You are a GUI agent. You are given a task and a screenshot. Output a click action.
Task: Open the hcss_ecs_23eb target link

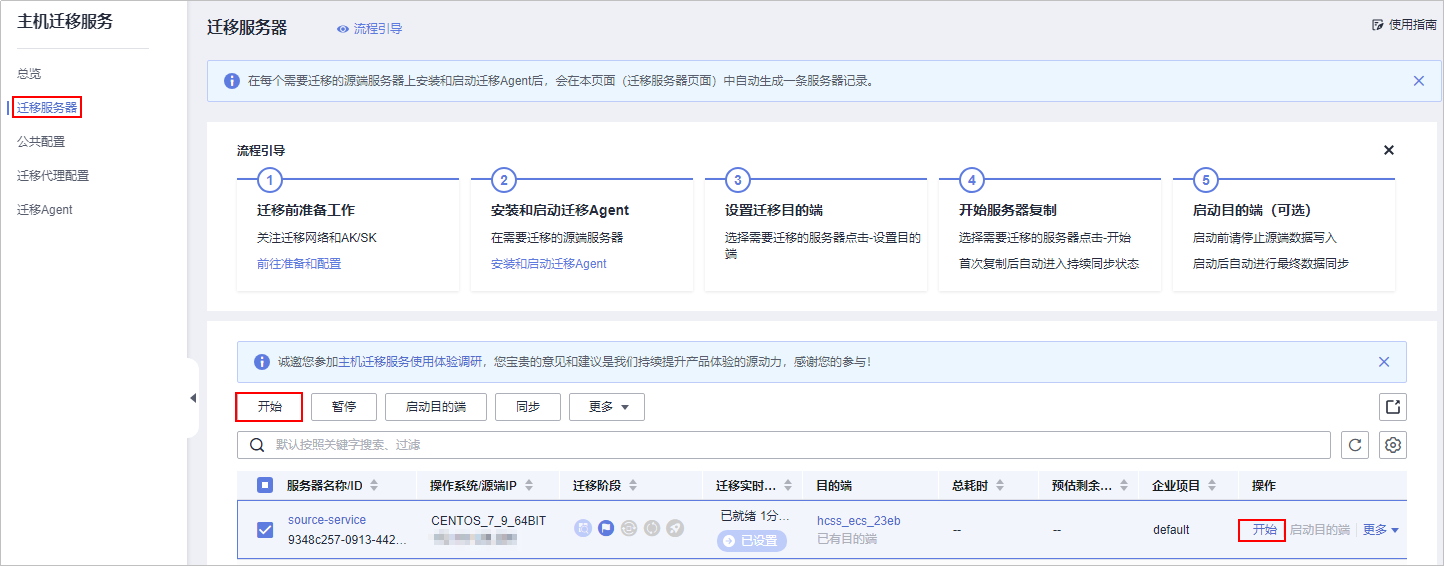coord(859,521)
